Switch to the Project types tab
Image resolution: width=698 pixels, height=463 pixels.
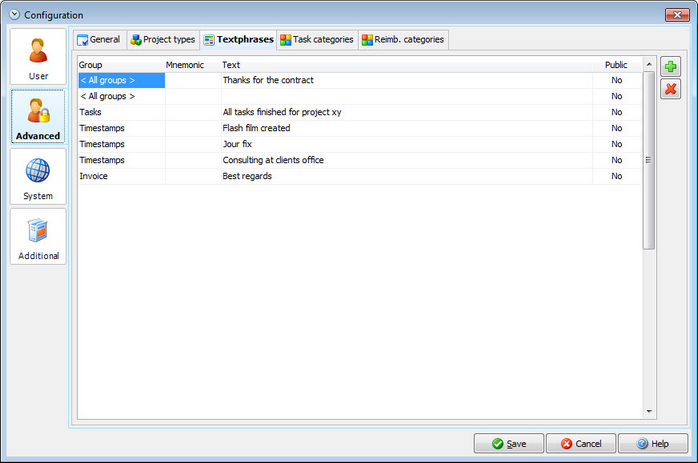[163, 40]
